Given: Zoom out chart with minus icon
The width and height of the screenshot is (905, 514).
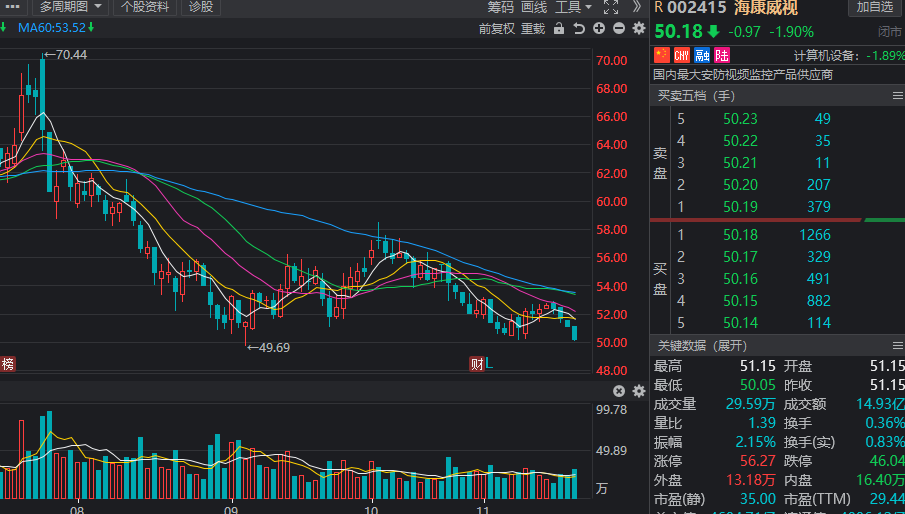Looking at the screenshot, I should tap(619, 29).
